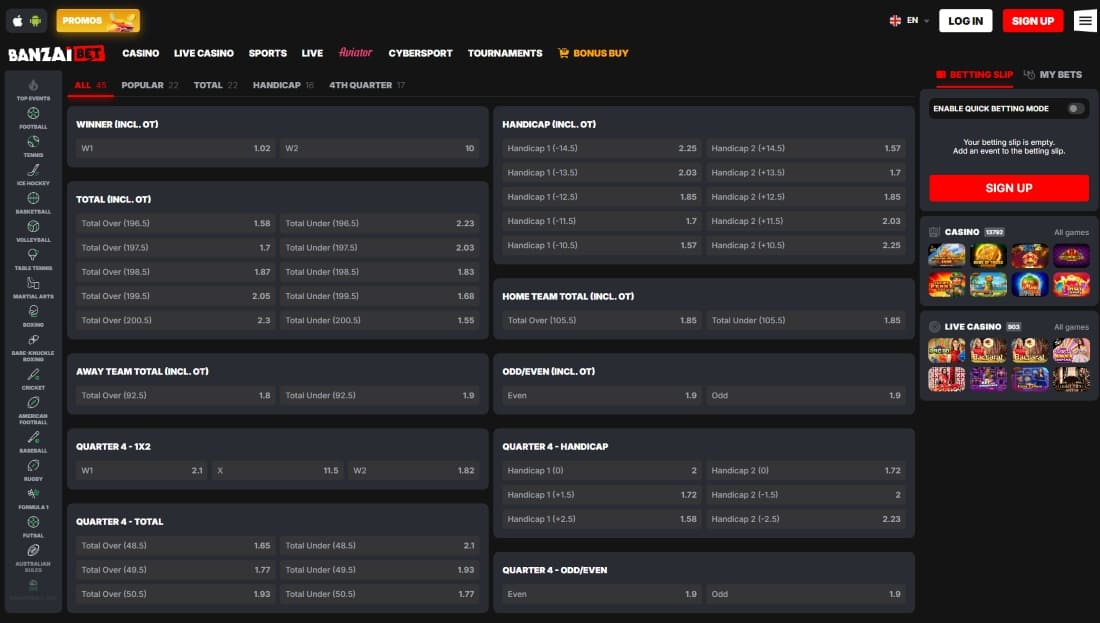
Task: Select Total Over (196.5) odds 1.58
Action: click(x=175, y=224)
